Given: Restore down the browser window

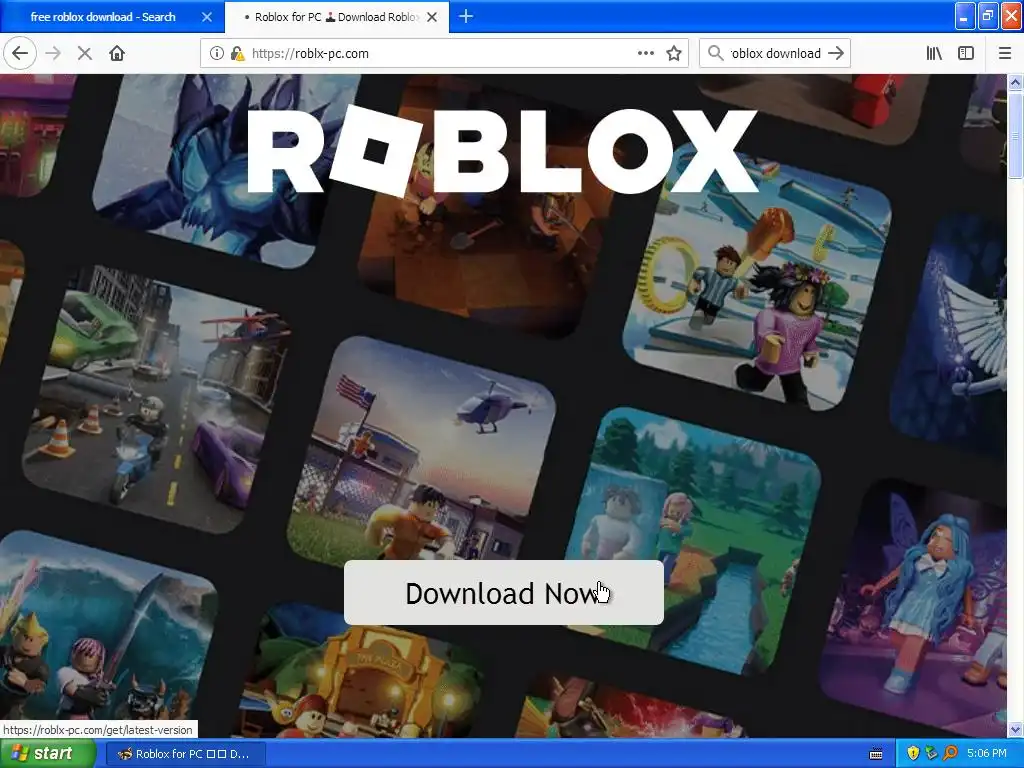Looking at the screenshot, I should coord(987,16).
